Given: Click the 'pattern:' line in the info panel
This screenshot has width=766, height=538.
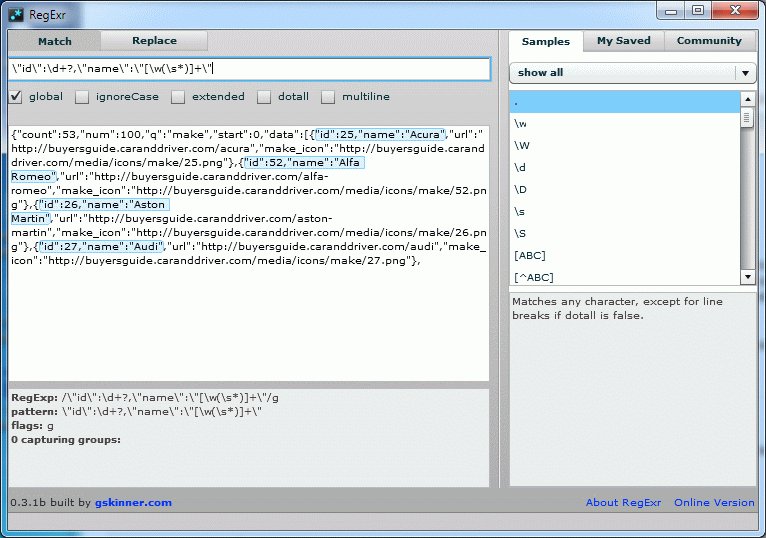Looking at the screenshot, I should pyautogui.click(x=137, y=411).
